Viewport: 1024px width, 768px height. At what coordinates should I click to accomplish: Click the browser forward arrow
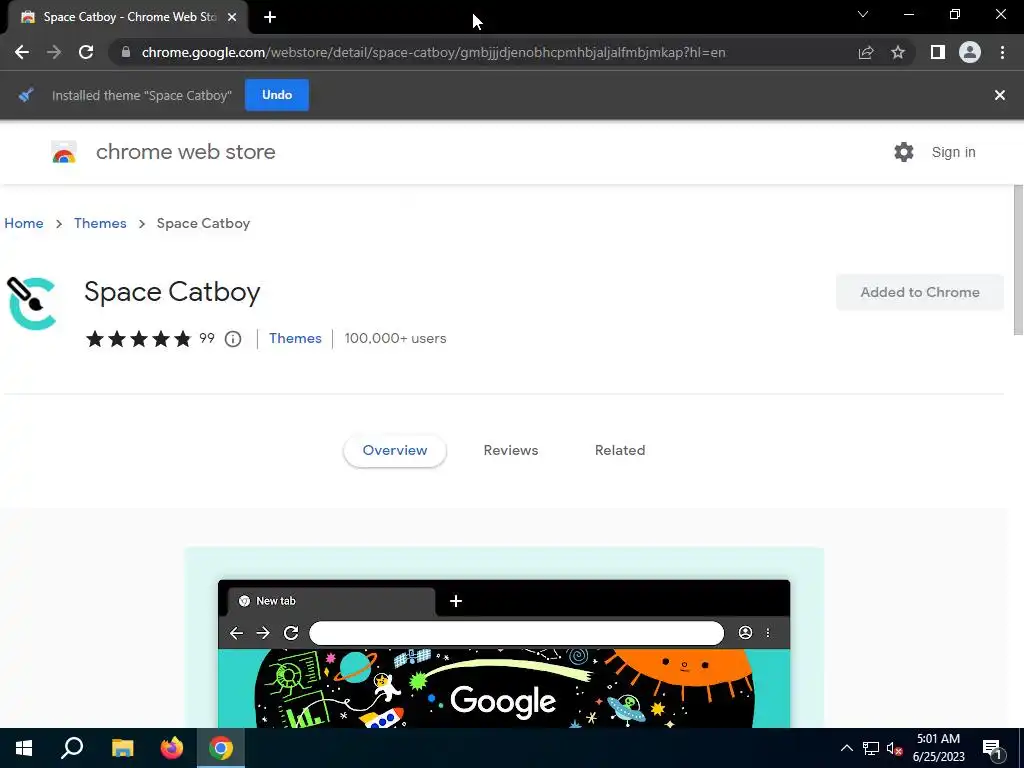coord(54,52)
